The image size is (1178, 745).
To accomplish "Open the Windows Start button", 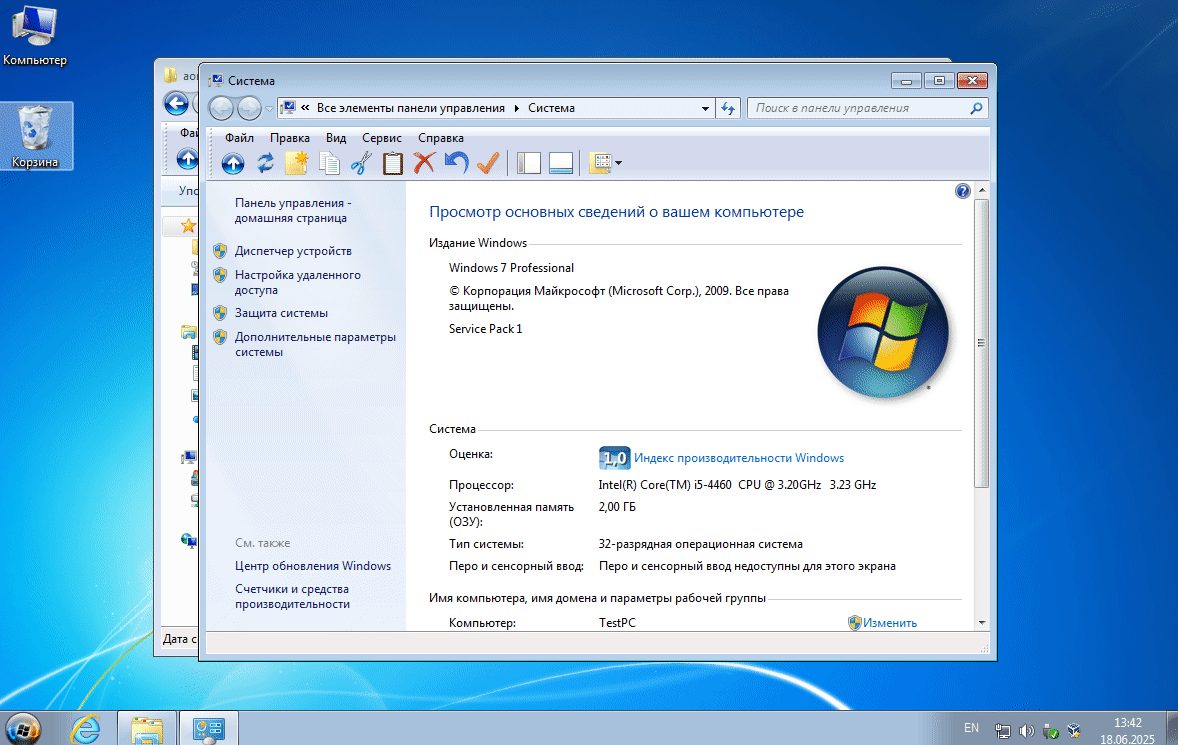I will pos(23,728).
